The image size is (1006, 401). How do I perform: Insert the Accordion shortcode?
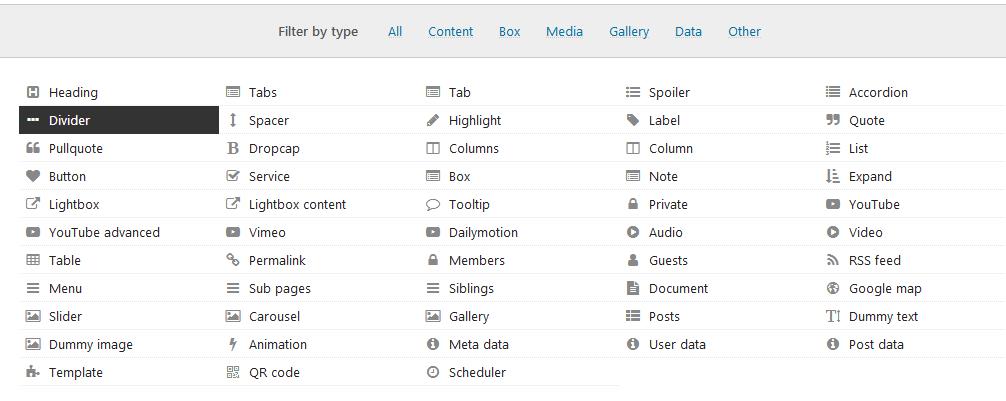(878, 92)
